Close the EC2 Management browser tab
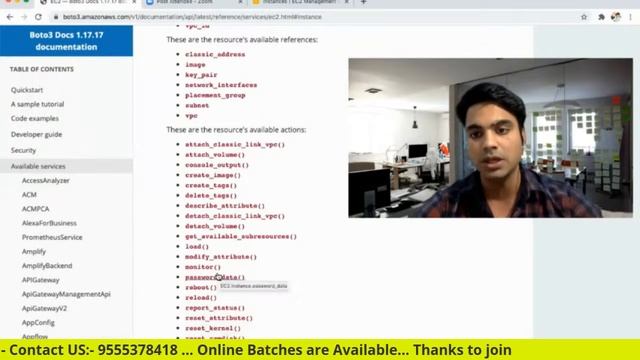Screen dimensions: 640x360 [347, 2]
